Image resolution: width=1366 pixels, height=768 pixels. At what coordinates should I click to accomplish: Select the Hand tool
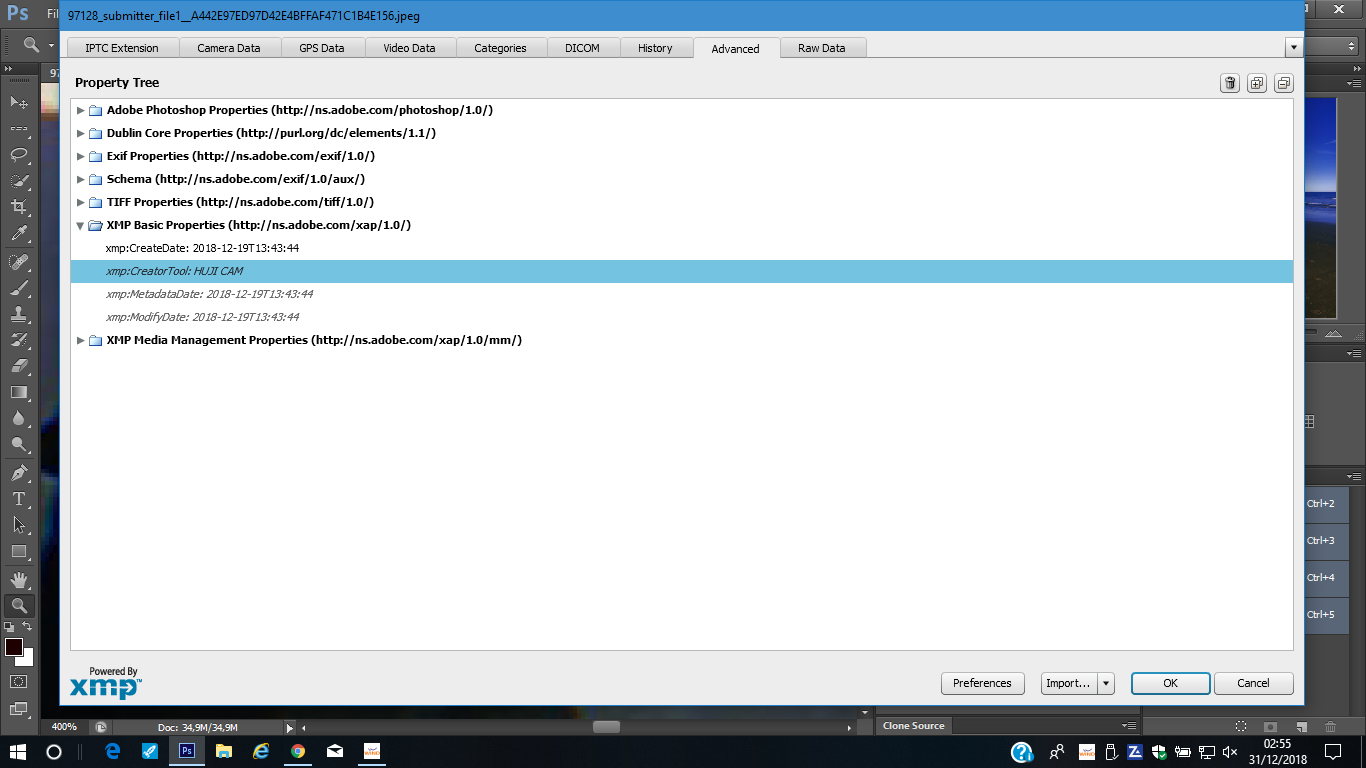19,579
